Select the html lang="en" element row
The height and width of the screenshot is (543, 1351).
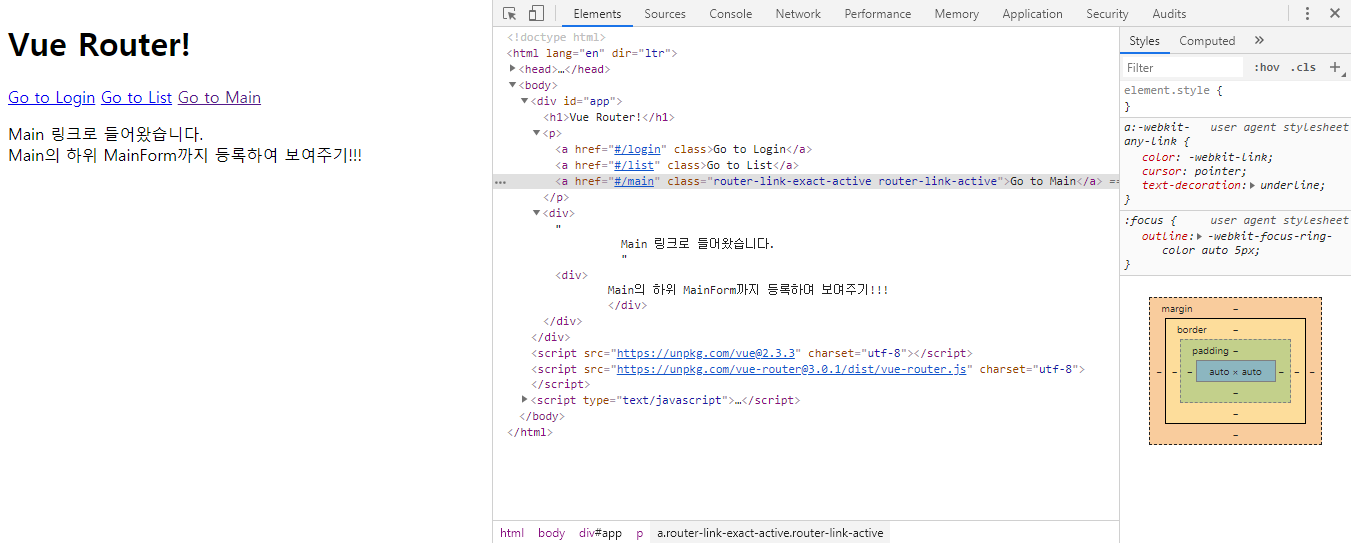[593, 53]
